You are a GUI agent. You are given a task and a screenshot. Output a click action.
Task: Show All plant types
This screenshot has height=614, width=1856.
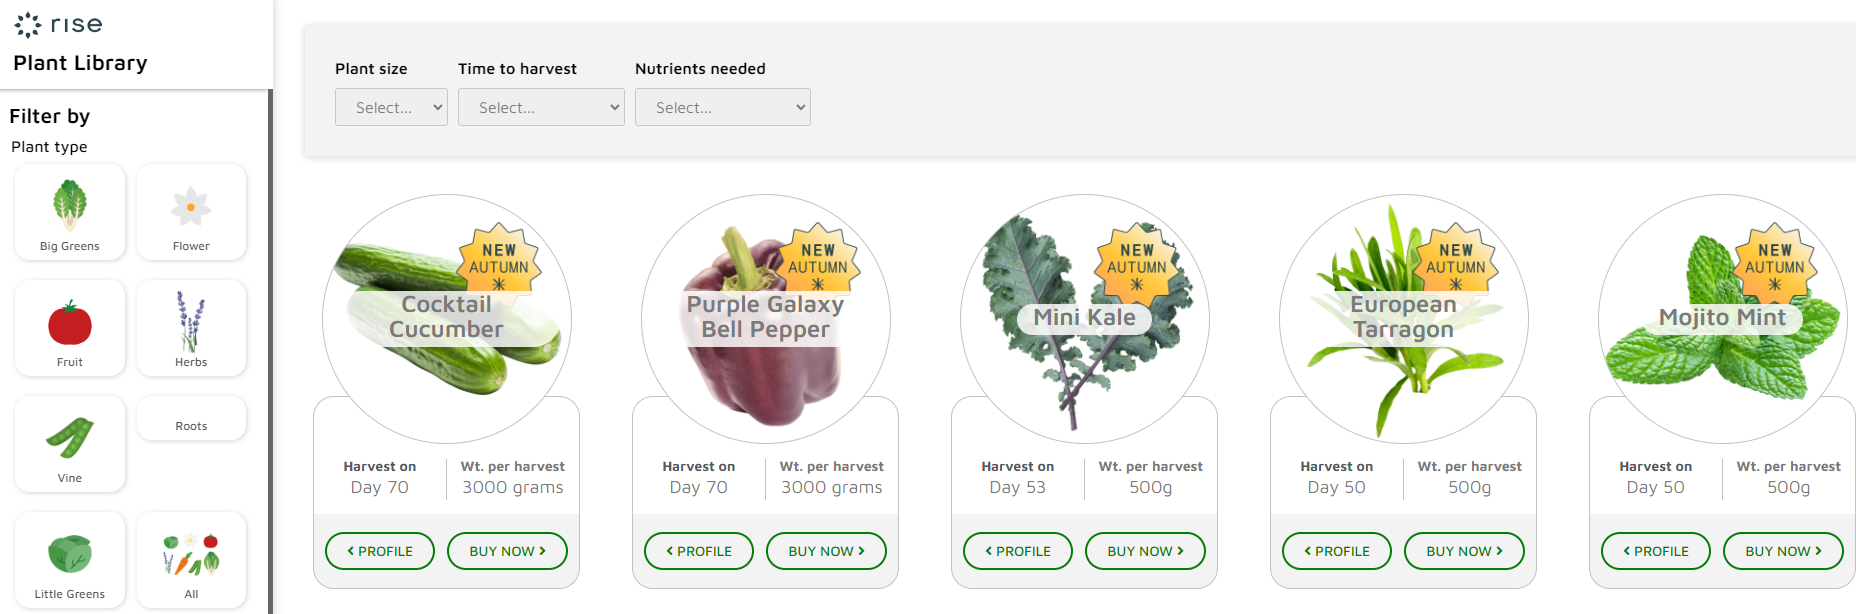[x=191, y=559]
